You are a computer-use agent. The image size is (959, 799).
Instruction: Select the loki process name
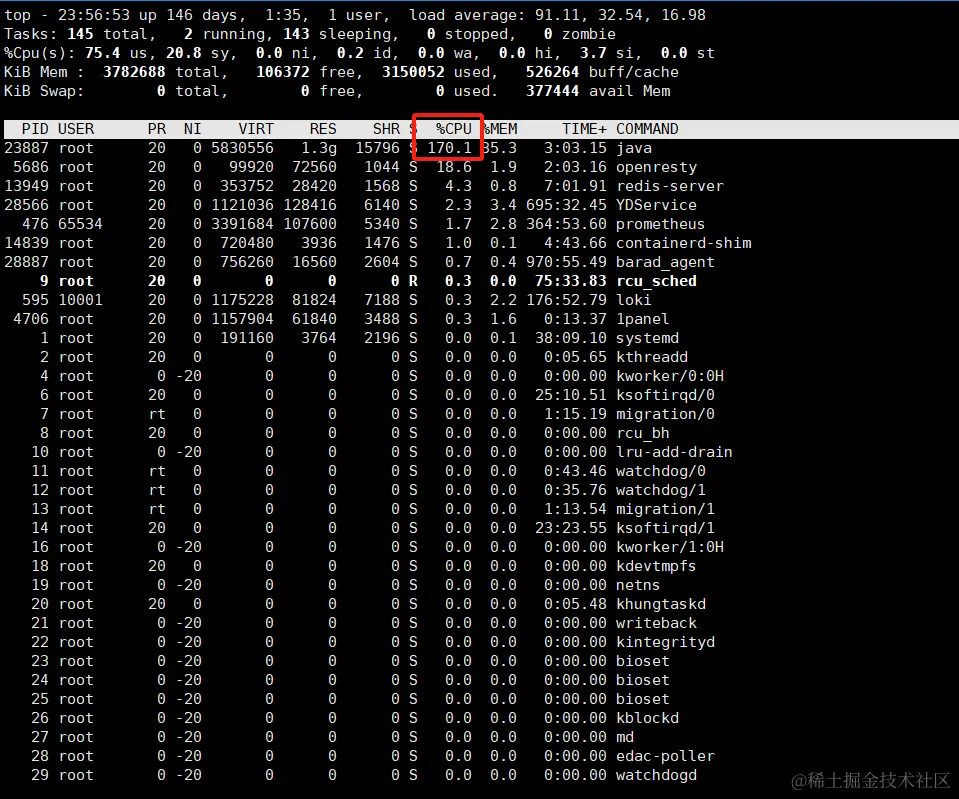[634, 300]
